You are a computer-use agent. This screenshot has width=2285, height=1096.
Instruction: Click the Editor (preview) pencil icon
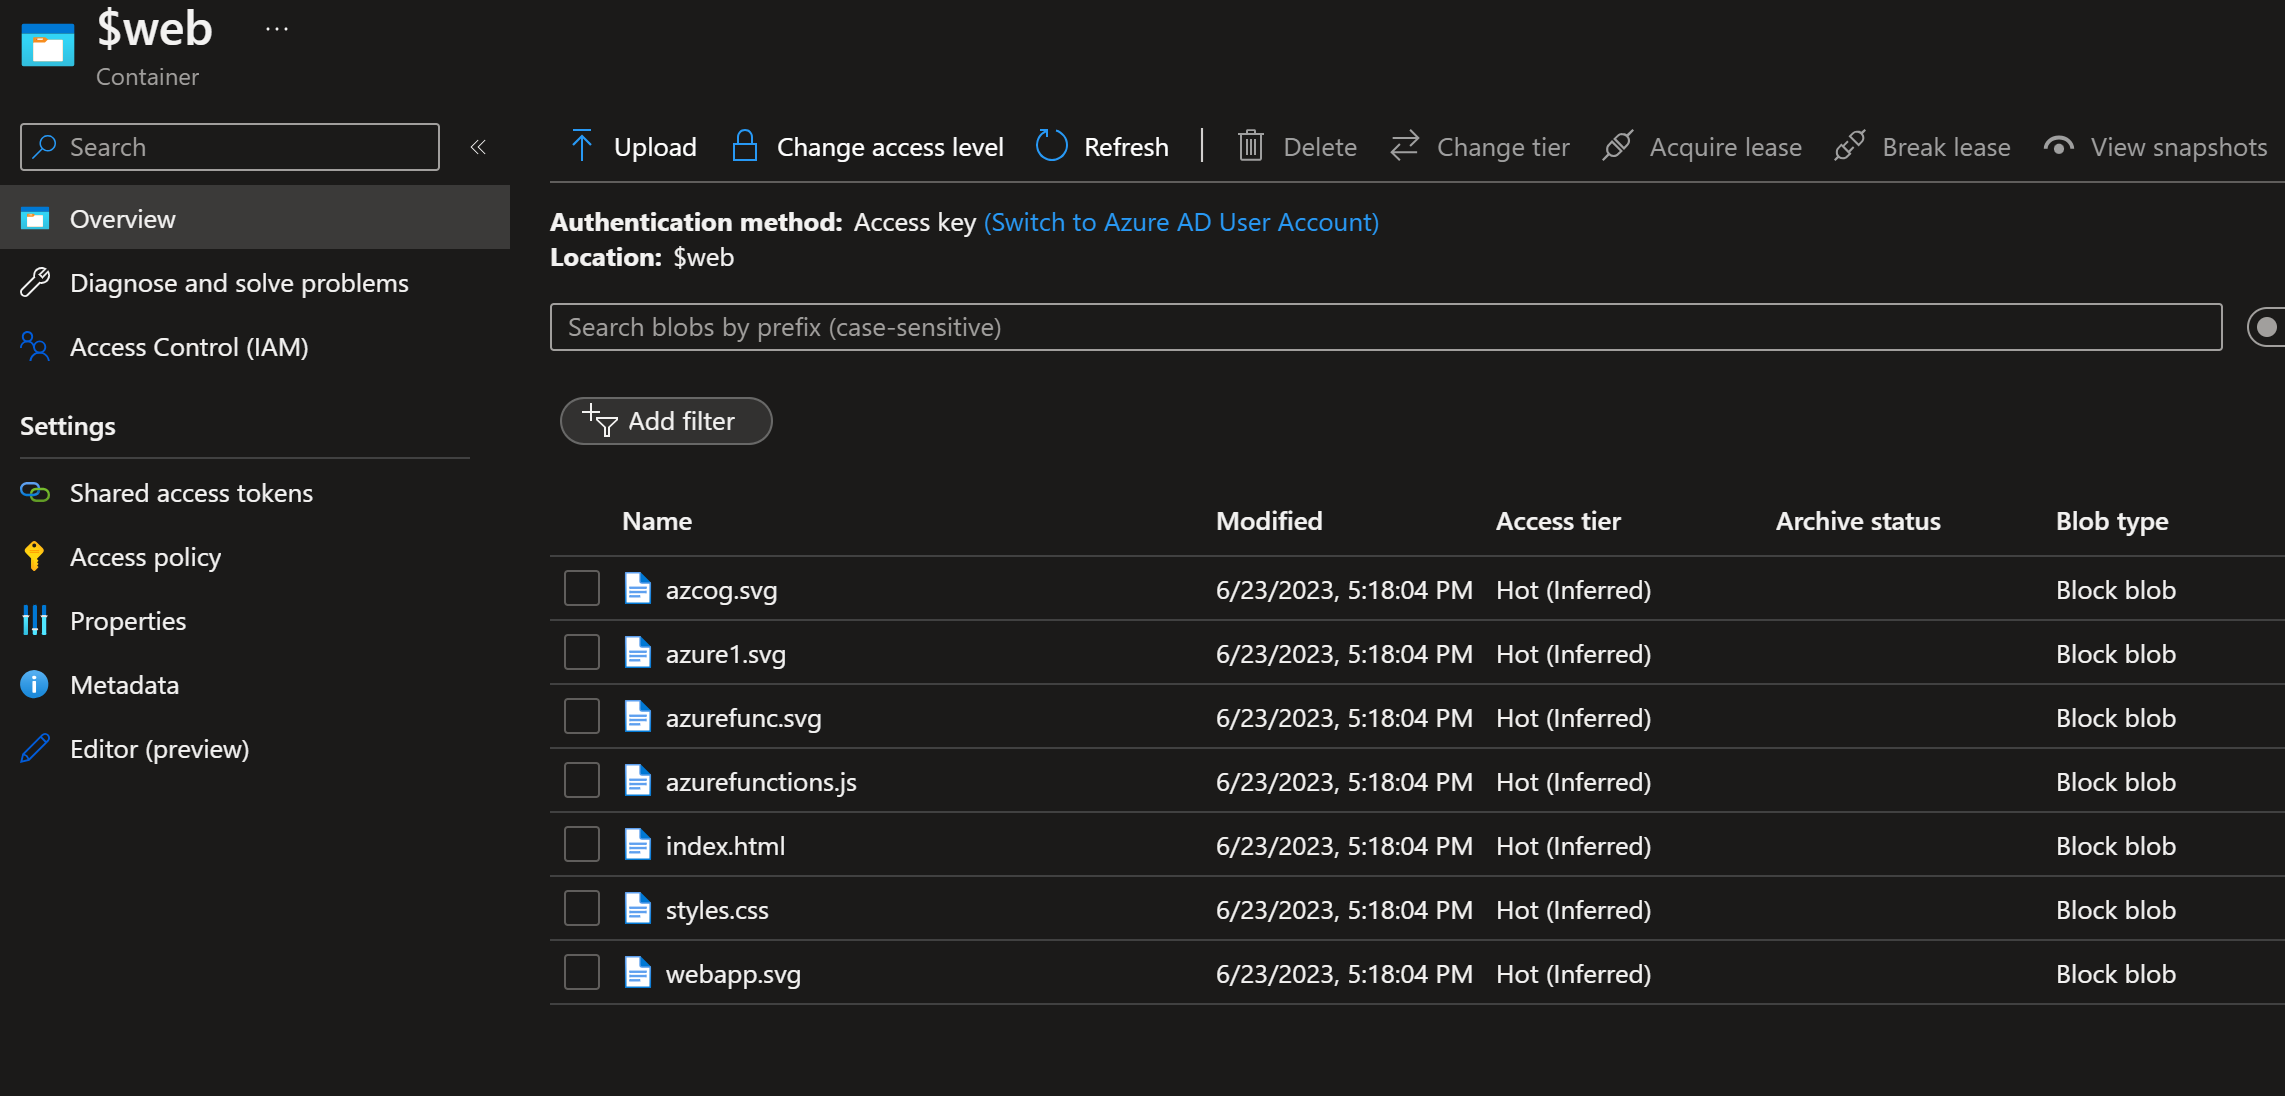click(35, 748)
